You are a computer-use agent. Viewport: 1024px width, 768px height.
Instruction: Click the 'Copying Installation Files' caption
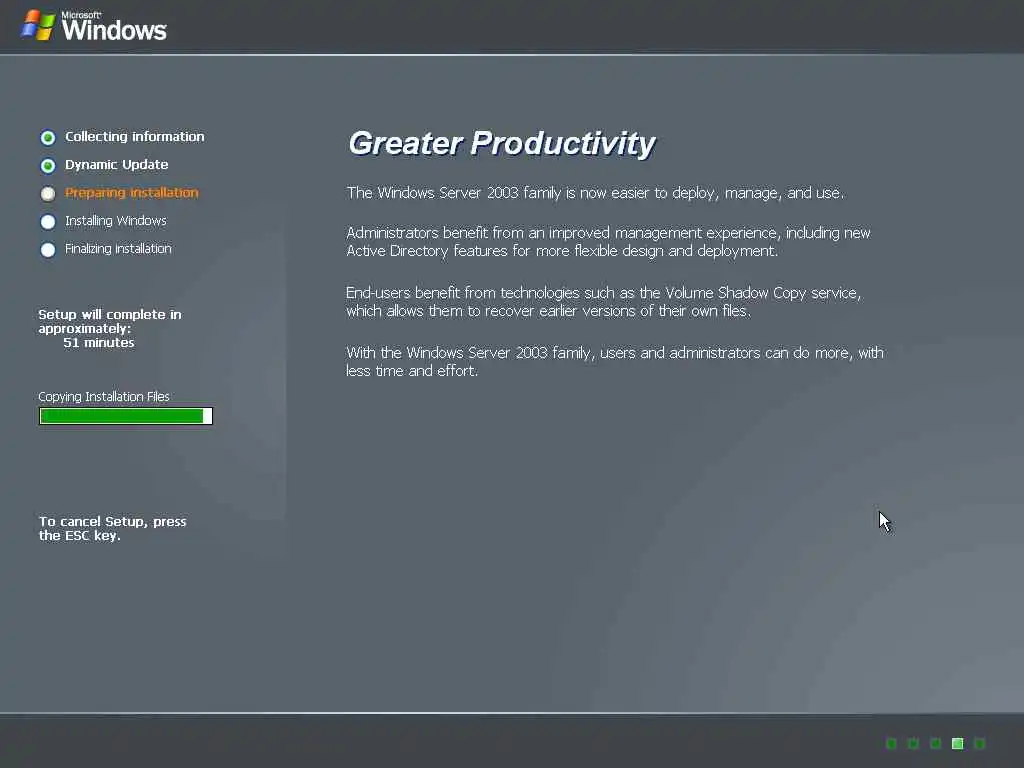point(104,396)
